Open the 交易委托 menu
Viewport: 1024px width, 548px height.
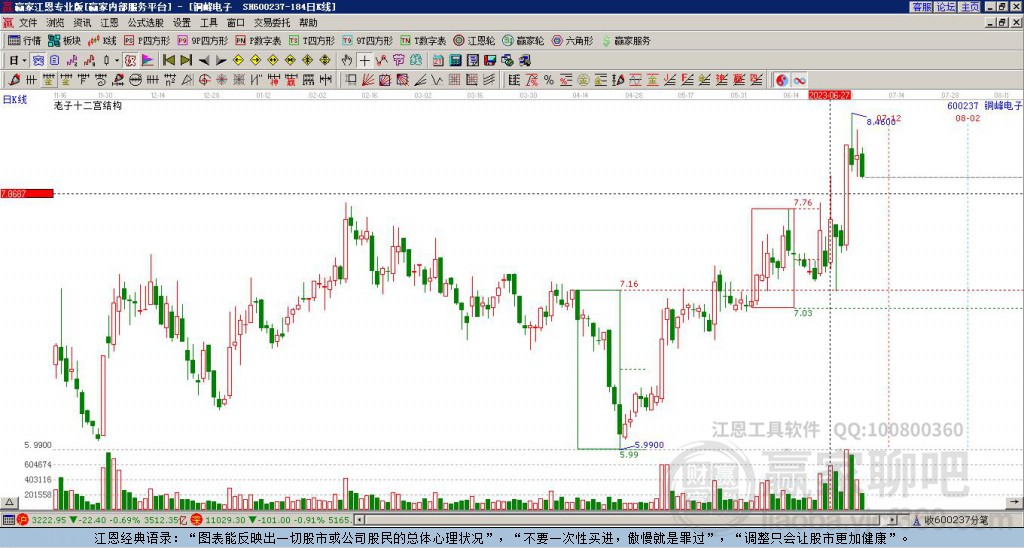pyautogui.click(x=272, y=23)
